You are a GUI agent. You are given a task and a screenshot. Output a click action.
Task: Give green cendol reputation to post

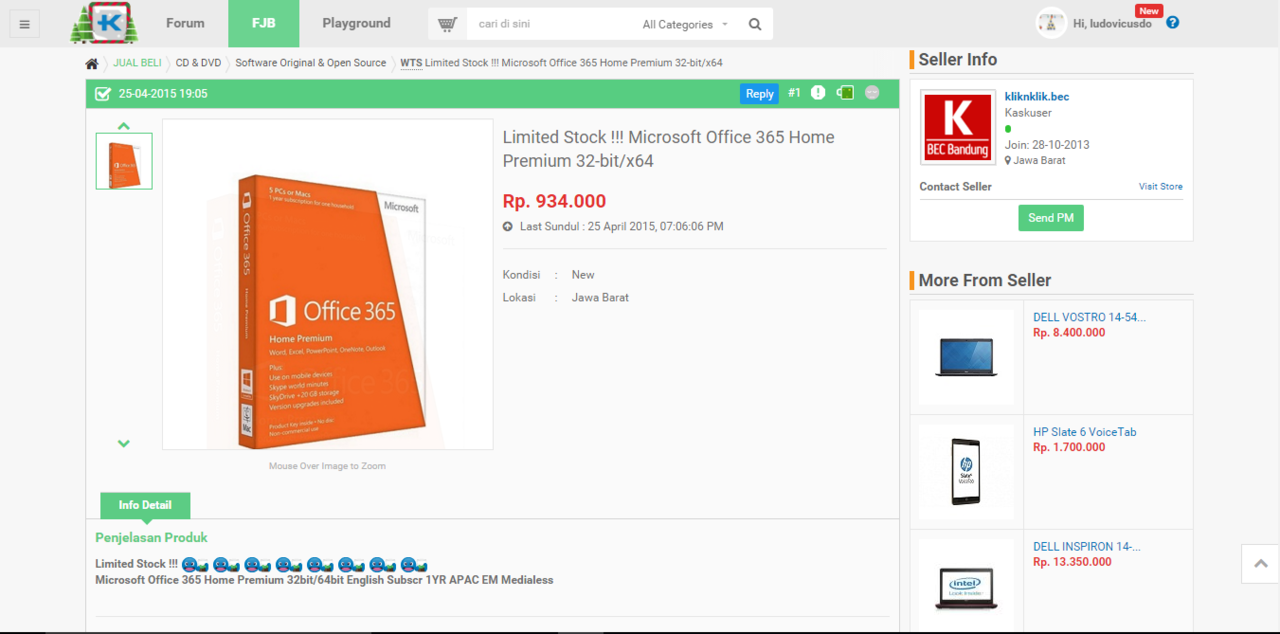click(x=845, y=93)
